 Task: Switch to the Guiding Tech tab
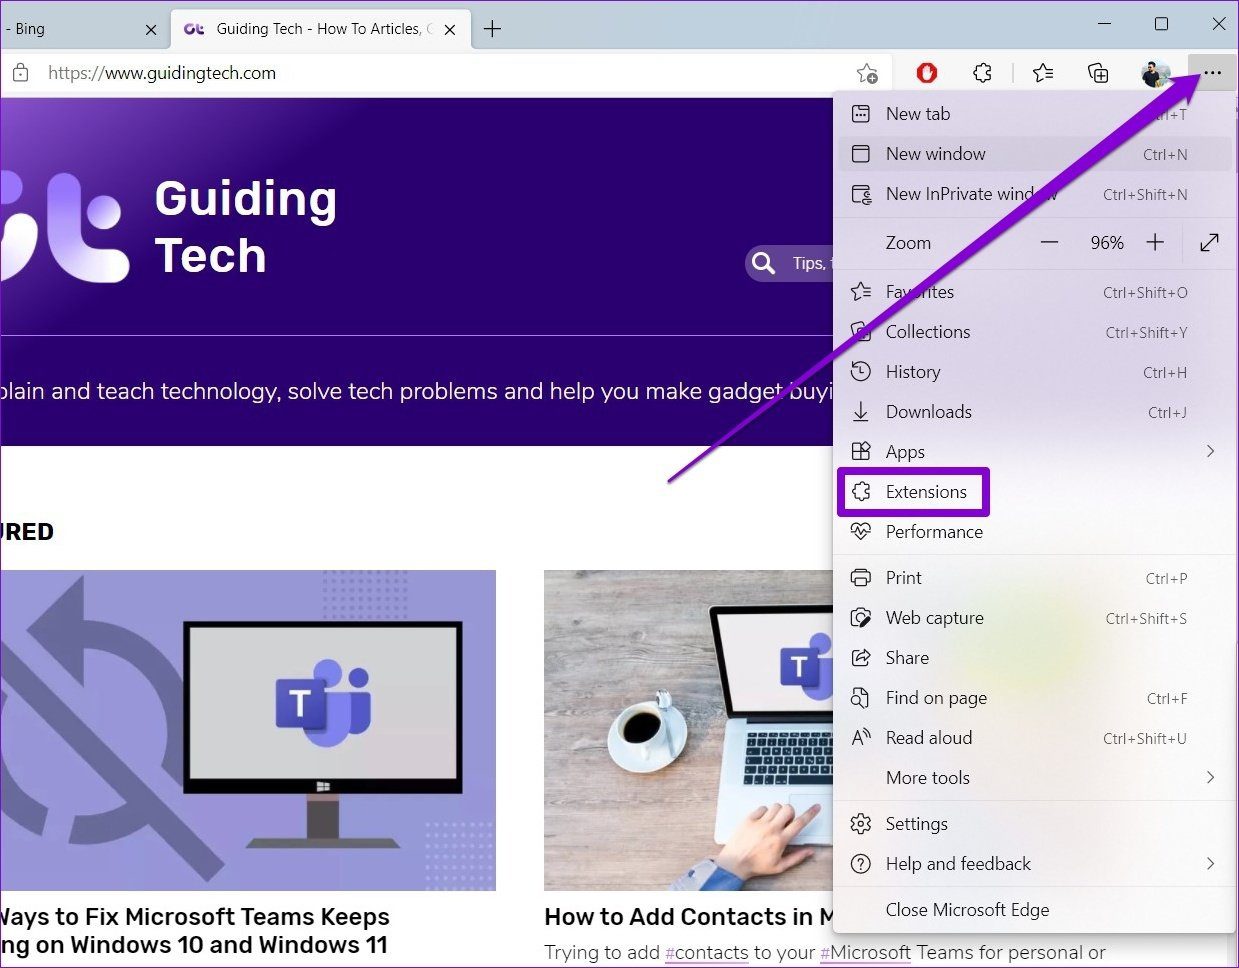point(320,29)
